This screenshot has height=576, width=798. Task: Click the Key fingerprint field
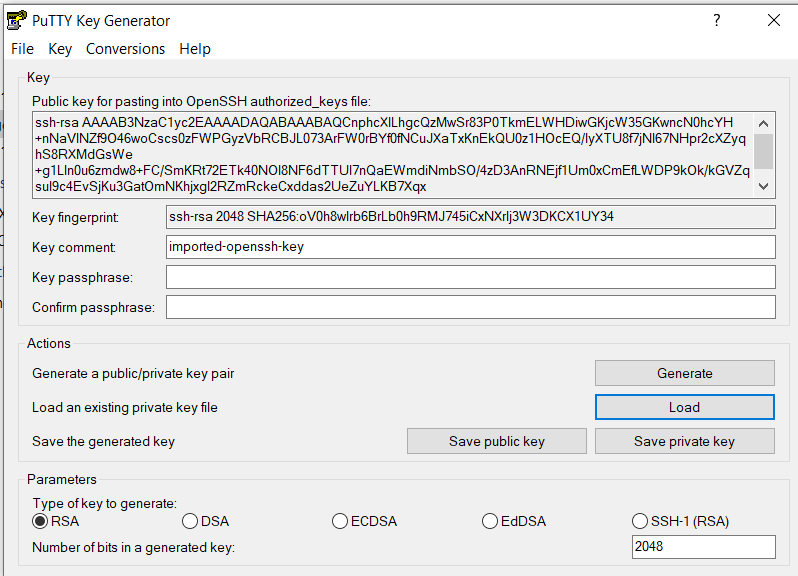tap(471, 217)
